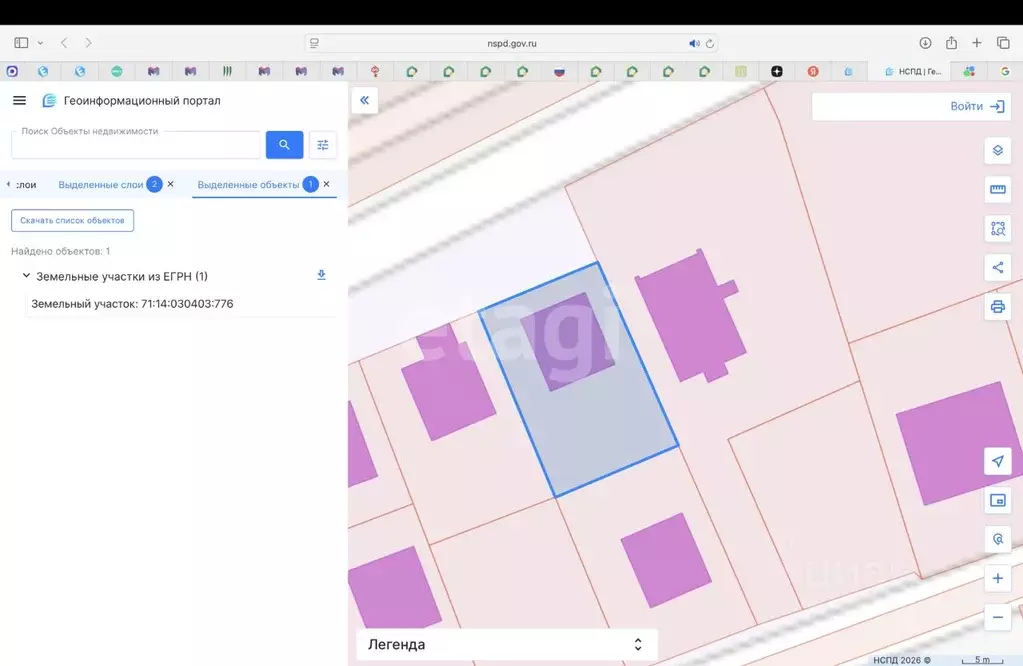
Task: Expand the Легенда panel
Action: pyautogui.click(x=507, y=644)
